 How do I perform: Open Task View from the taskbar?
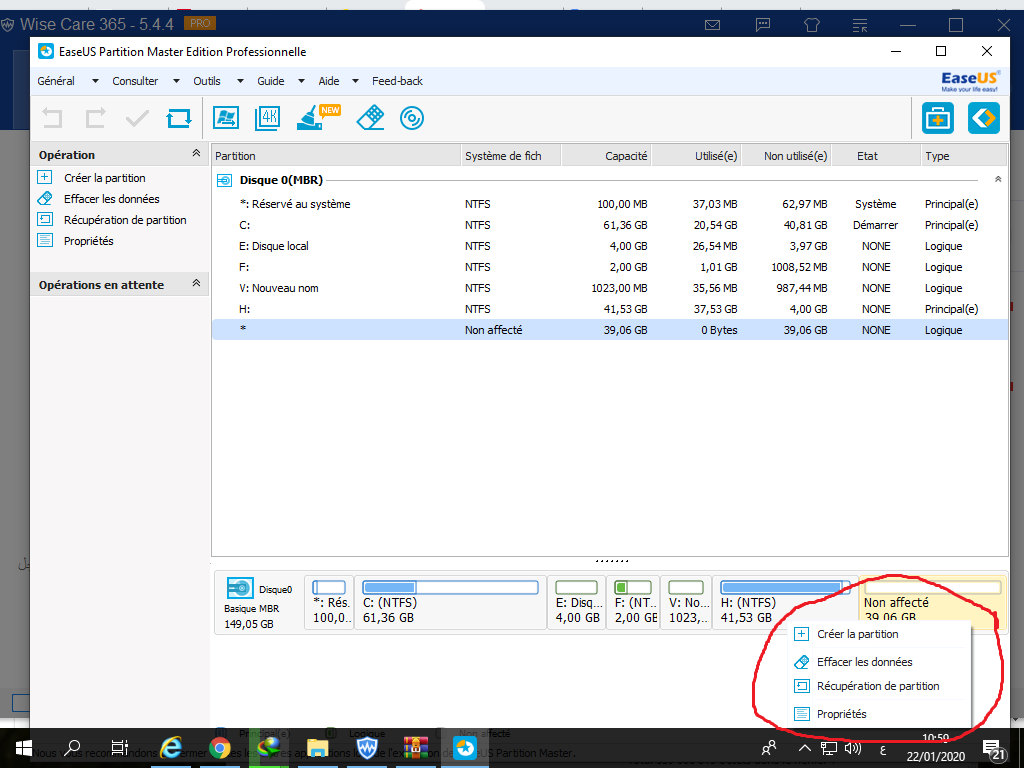pos(120,748)
